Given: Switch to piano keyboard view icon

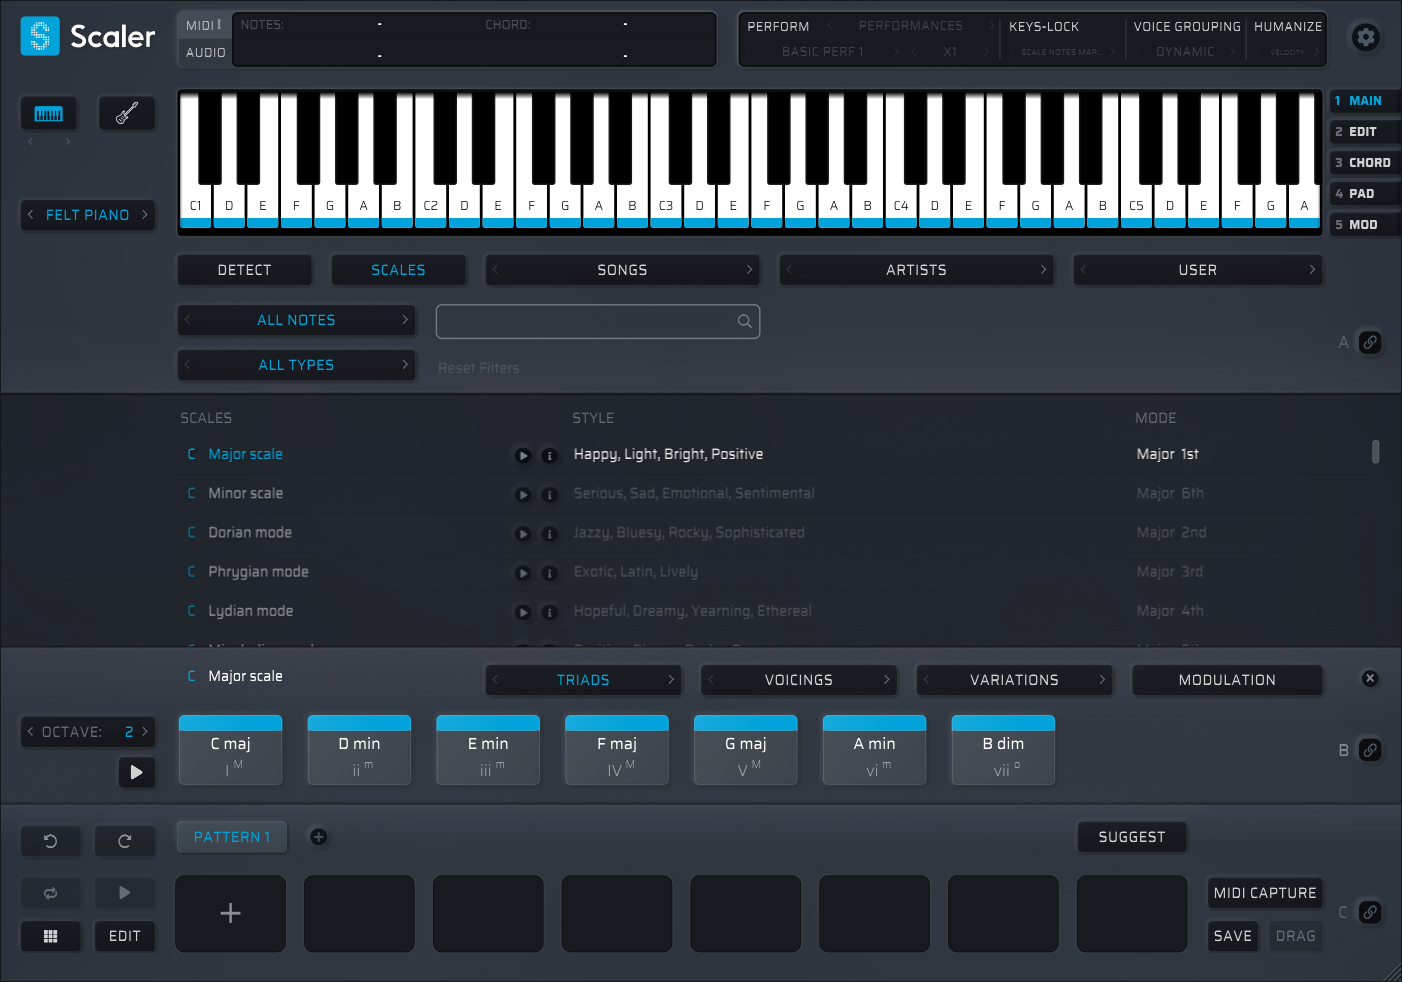Looking at the screenshot, I should point(48,114).
